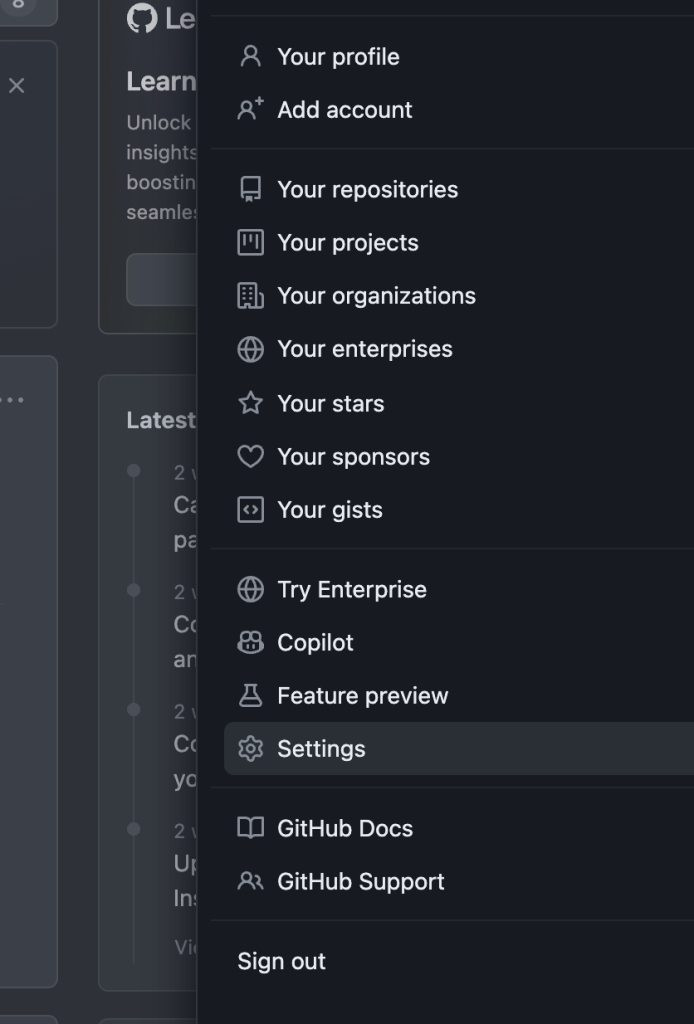The width and height of the screenshot is (694, 1024).
Task: Click the gear icon for Settings
Action: coord(250,749)
